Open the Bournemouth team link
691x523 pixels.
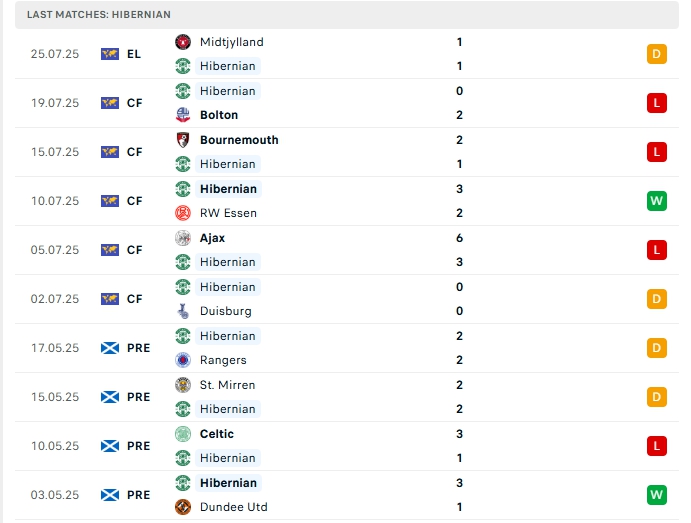click(x=239, y=140)
